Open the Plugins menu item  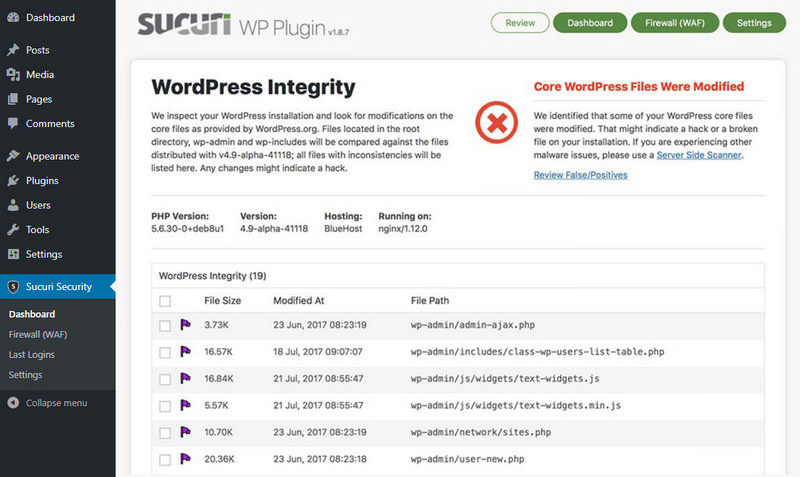(58, 181)
